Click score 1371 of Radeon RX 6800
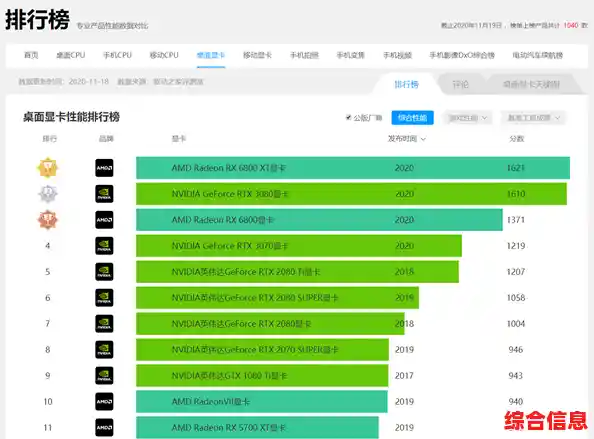The height and width of the screenshot is (439, 594). (516, 220)
